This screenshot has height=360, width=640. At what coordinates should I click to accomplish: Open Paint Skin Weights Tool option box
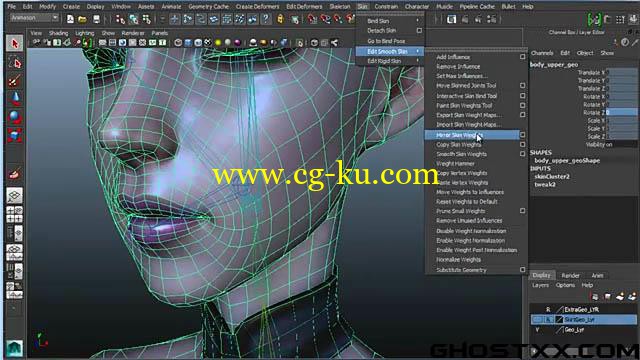[x=522, y=105]
